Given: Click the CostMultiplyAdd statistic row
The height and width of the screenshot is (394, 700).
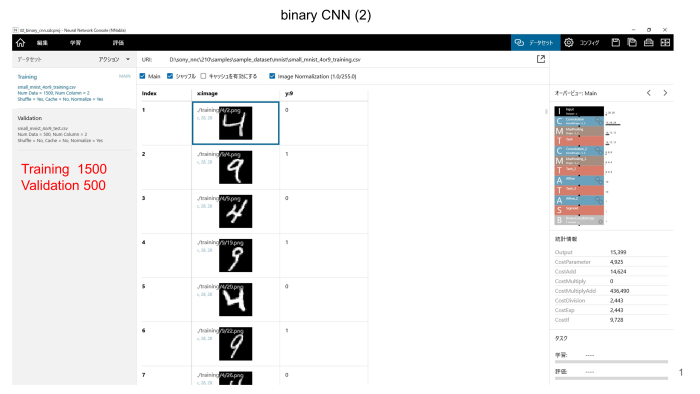Looking at the screenshot, I should (x=611, y=291).
